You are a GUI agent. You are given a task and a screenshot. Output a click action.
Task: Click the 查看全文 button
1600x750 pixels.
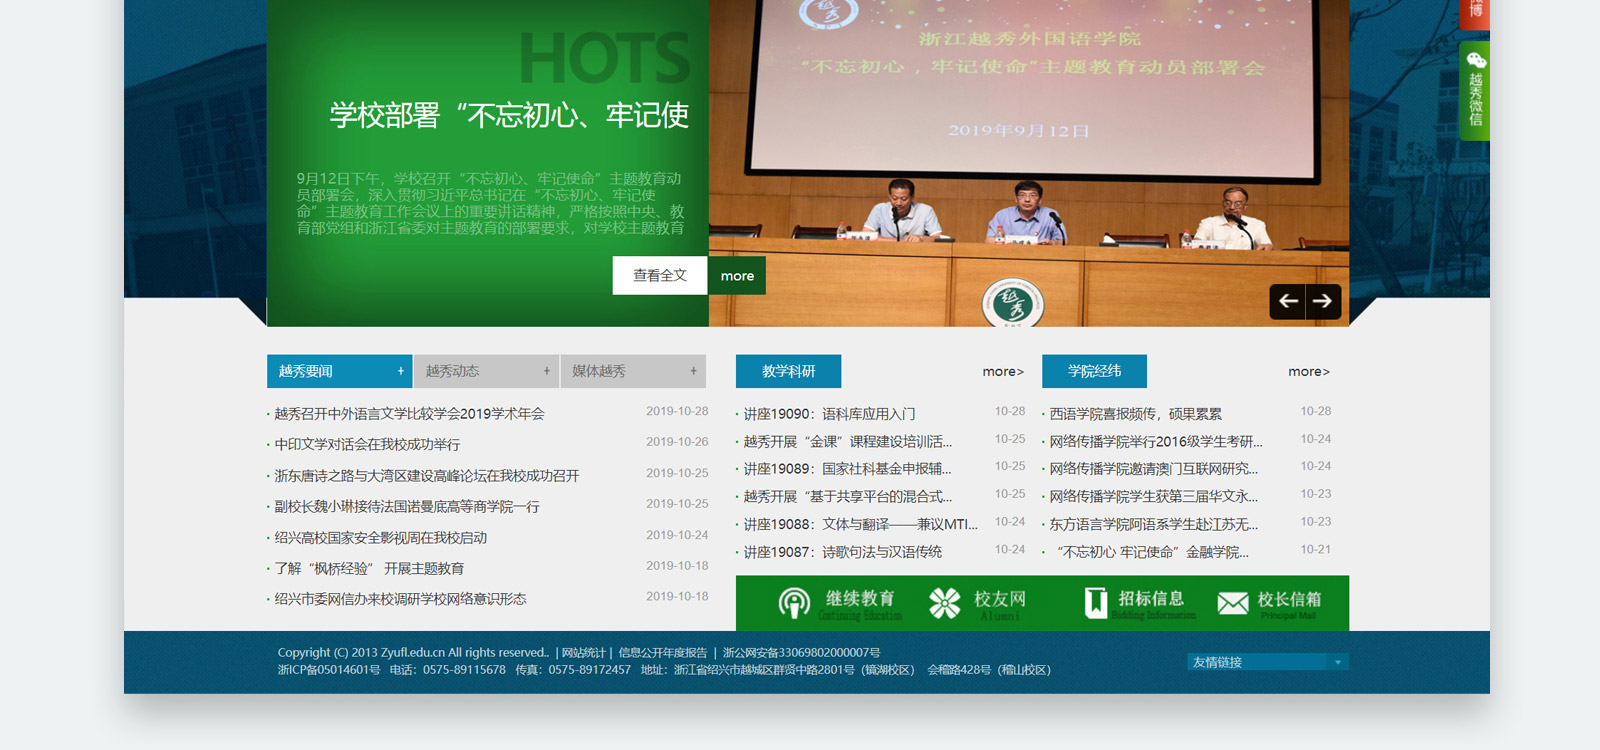pos(660,276)
